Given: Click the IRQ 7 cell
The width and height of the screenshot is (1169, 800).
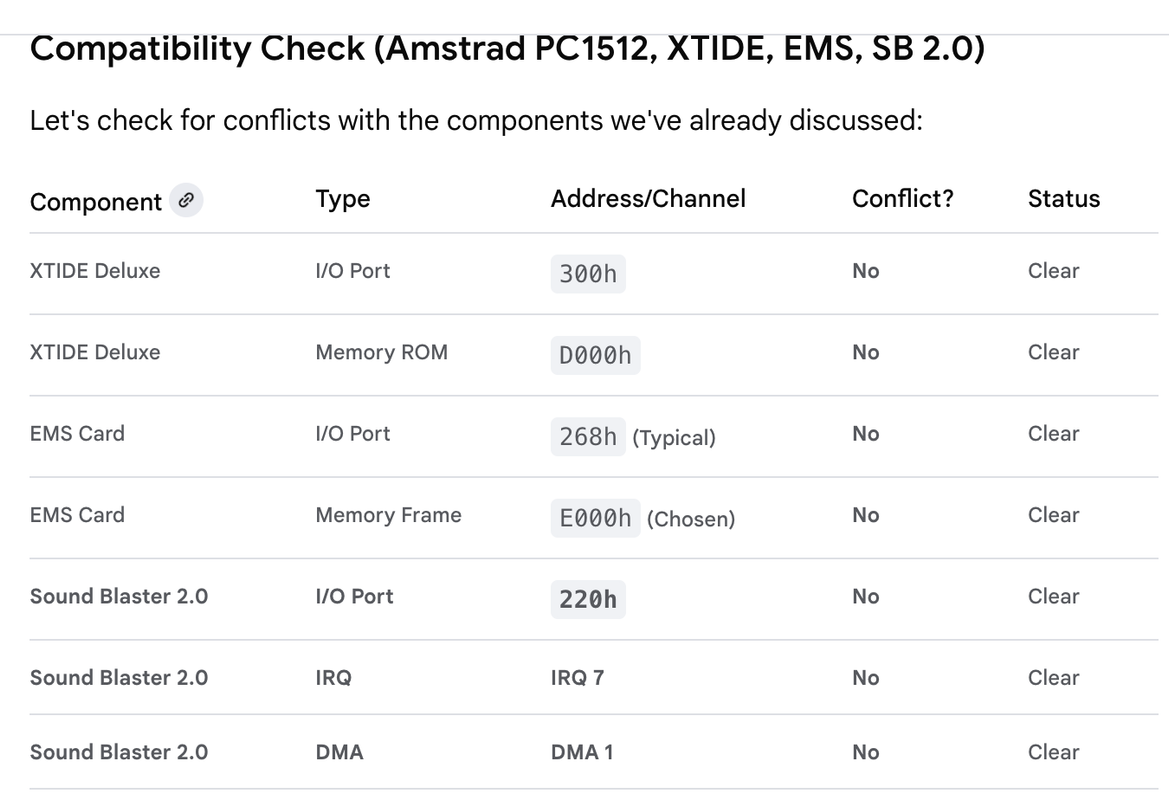Looking at the screenshot, I should [x=577, y=678].
